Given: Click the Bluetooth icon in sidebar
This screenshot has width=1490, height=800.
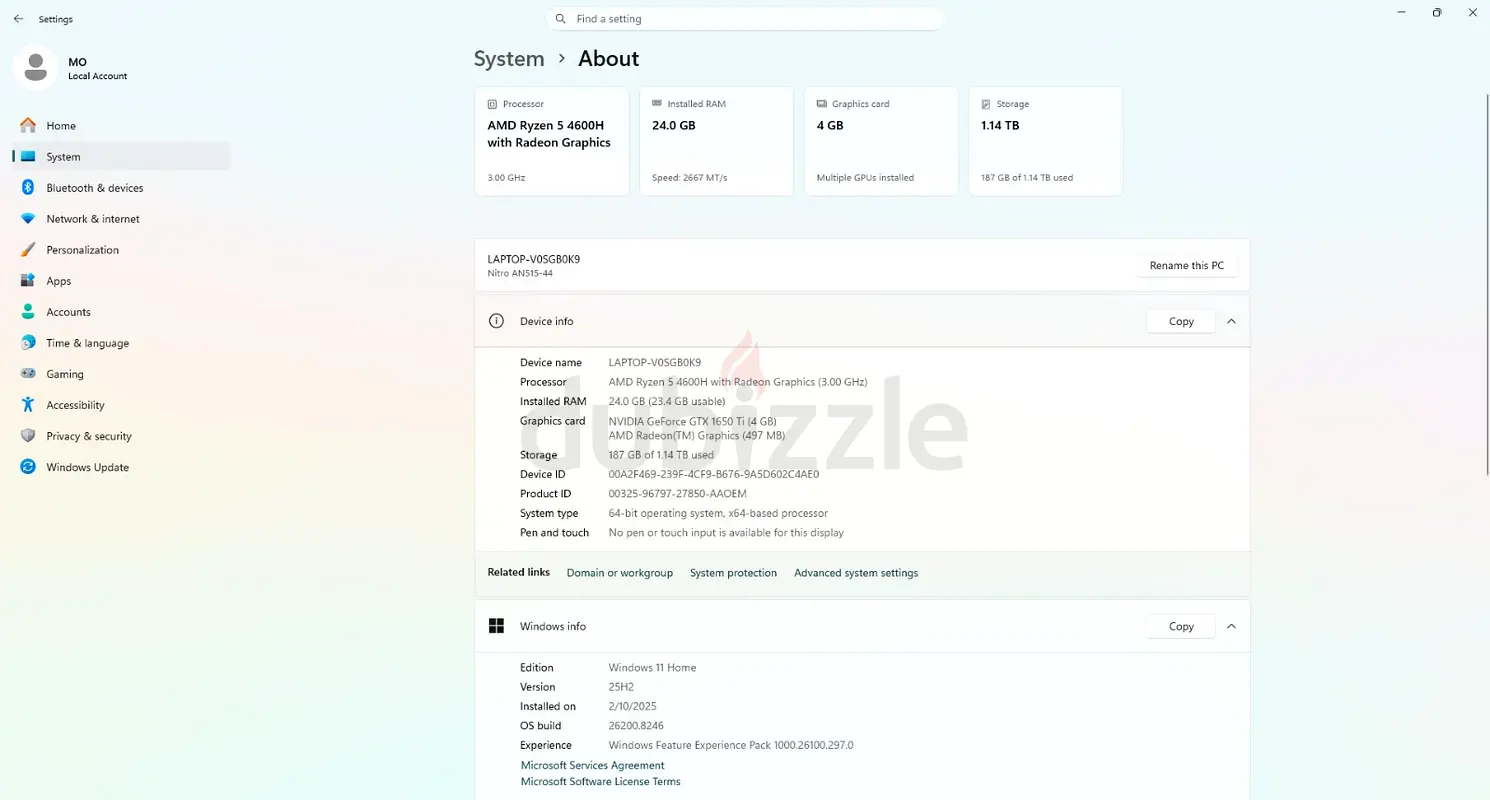Looking at the screenshot, I should click(x=28, y=188).
